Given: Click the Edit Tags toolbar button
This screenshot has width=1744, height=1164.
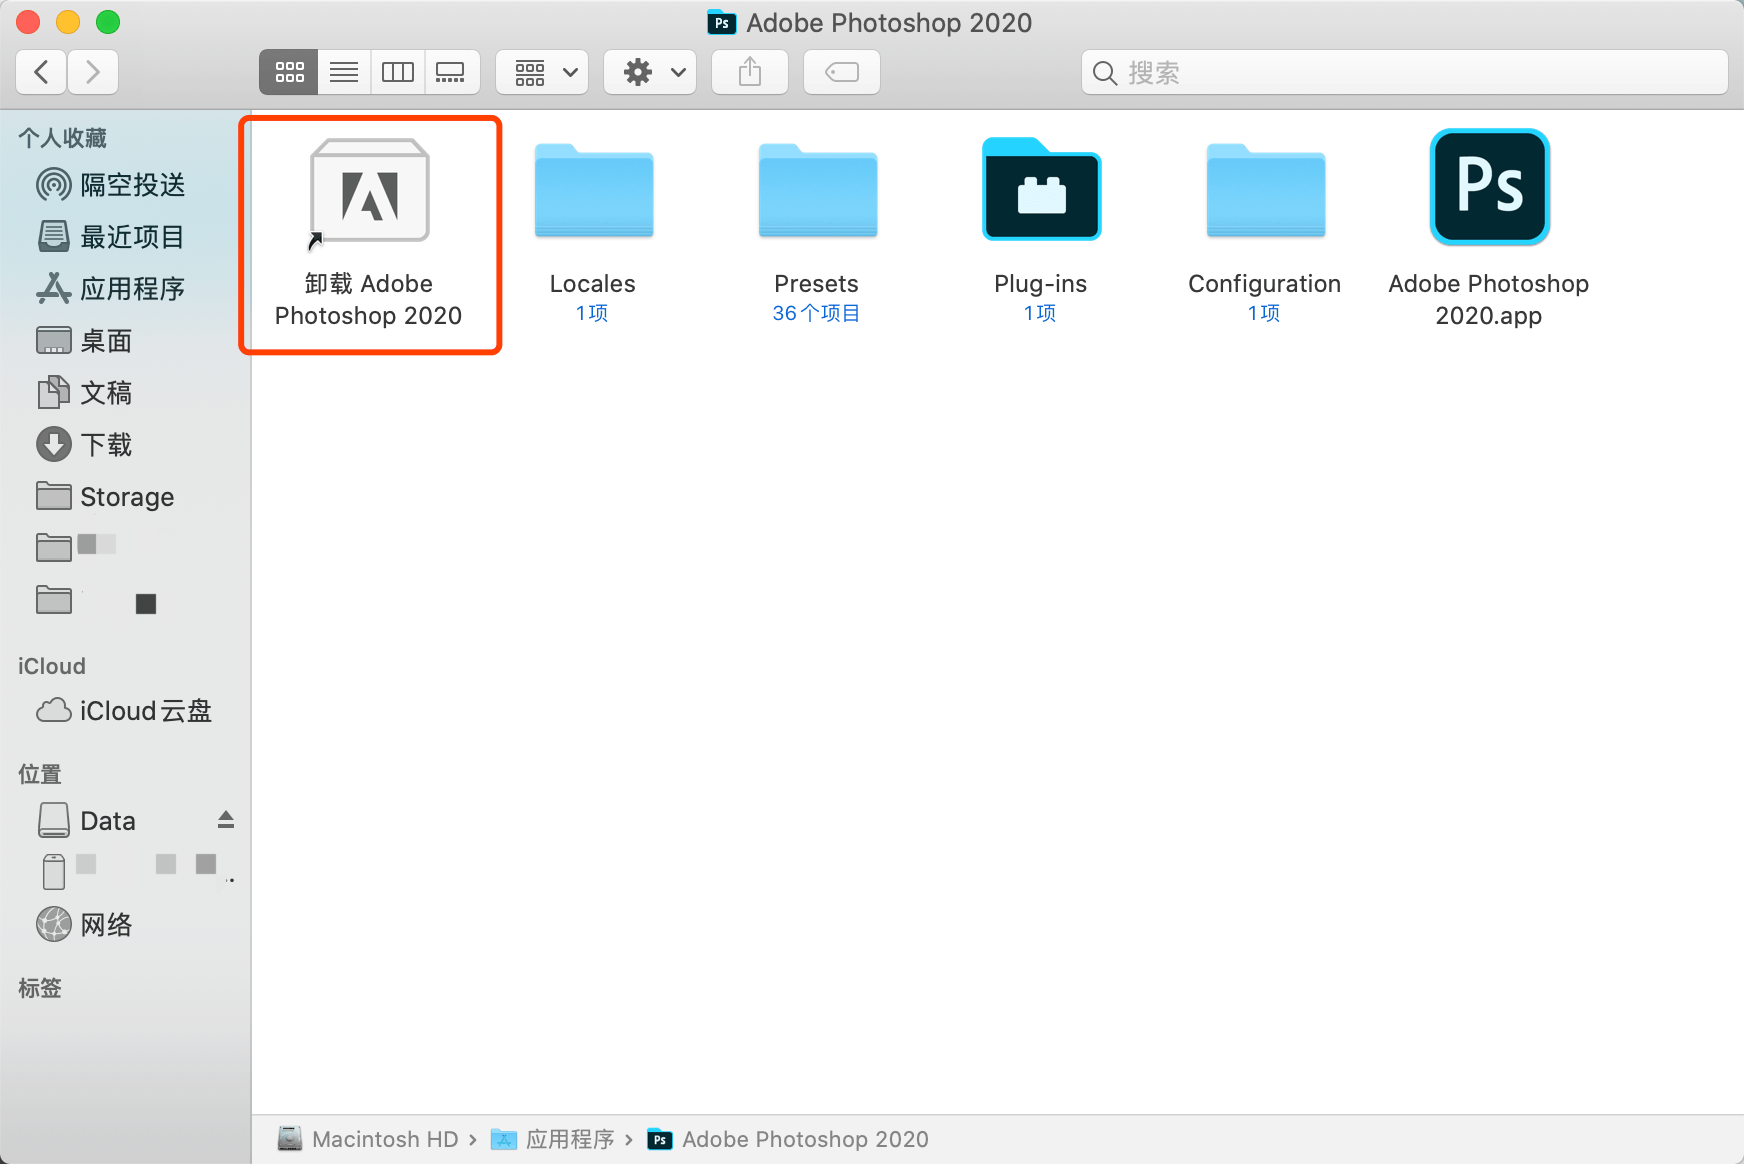Looking at the screenshot, I should [842, 72].
